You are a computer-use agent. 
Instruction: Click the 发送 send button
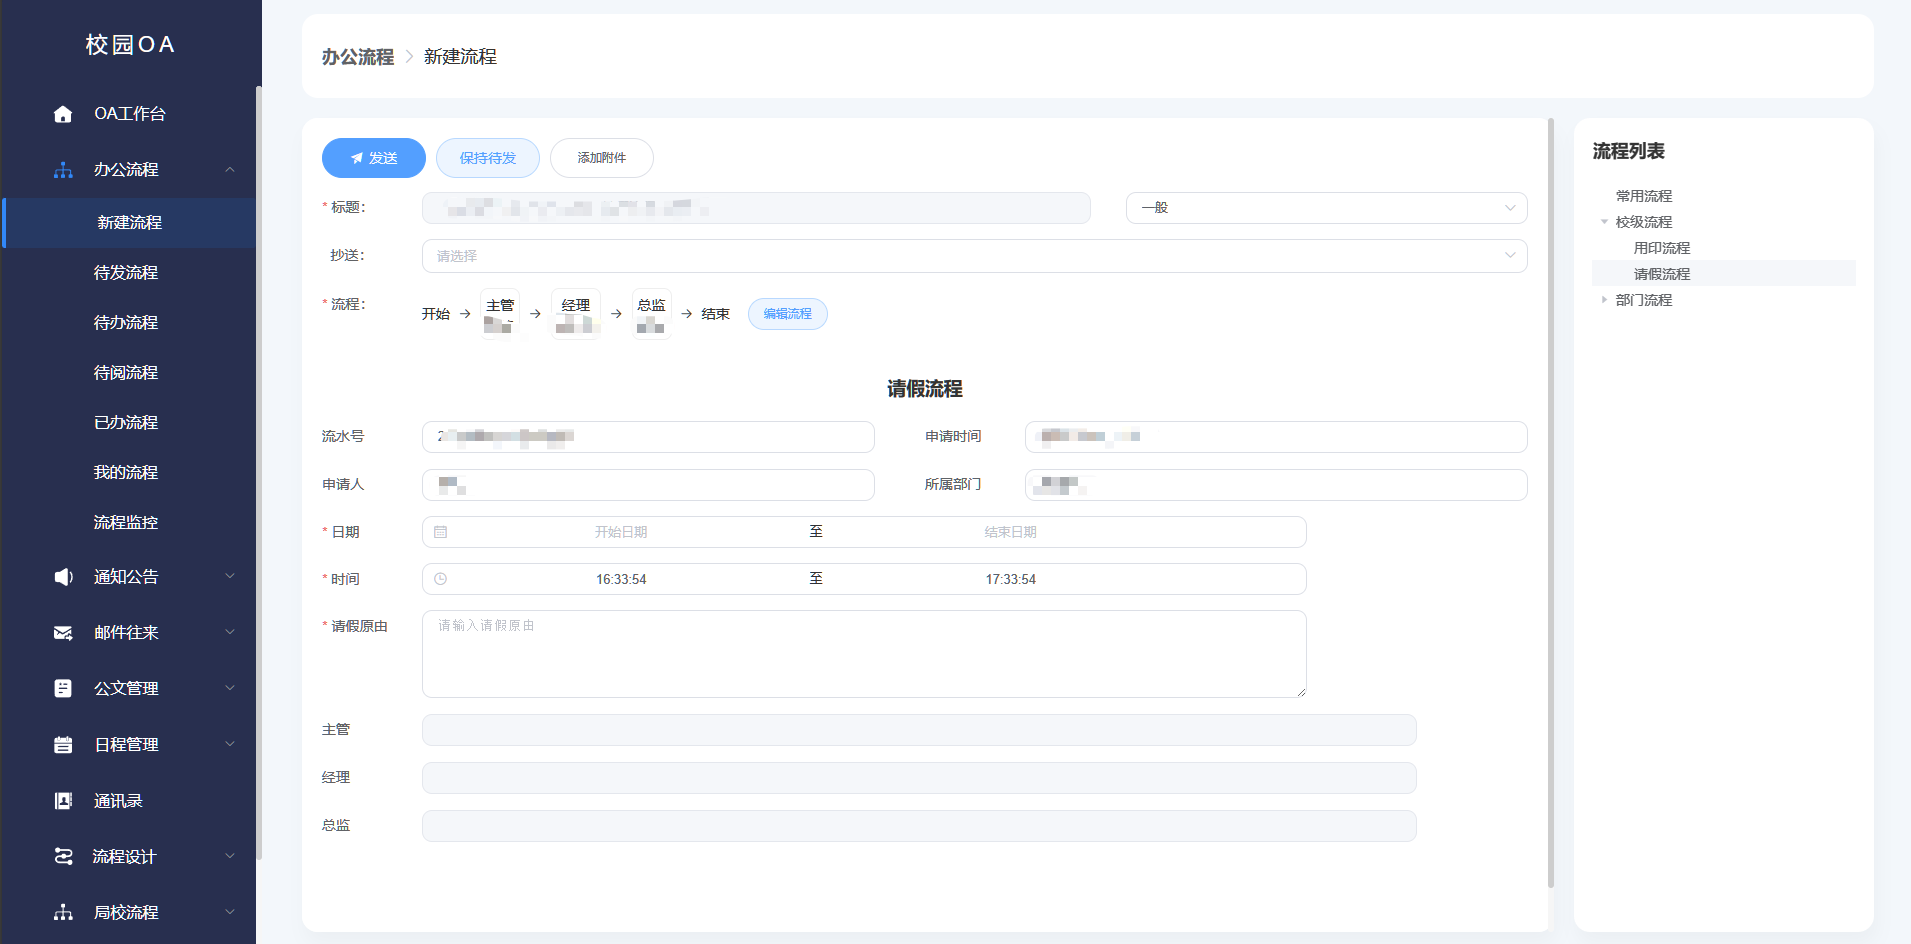click(x=374, y=158)
